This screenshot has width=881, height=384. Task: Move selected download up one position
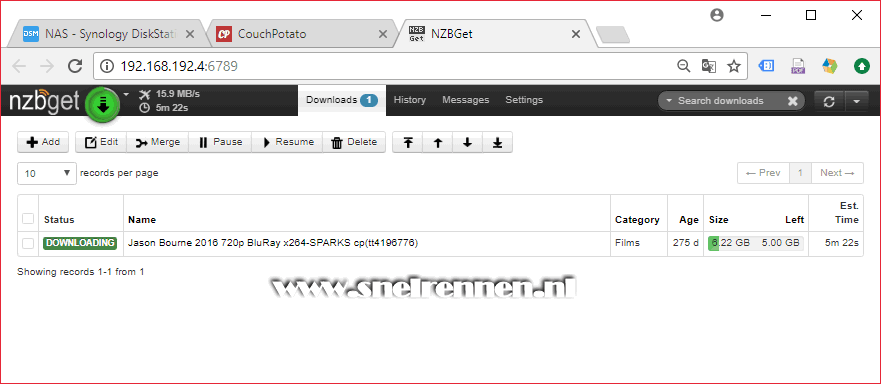[x=438, y=143]
